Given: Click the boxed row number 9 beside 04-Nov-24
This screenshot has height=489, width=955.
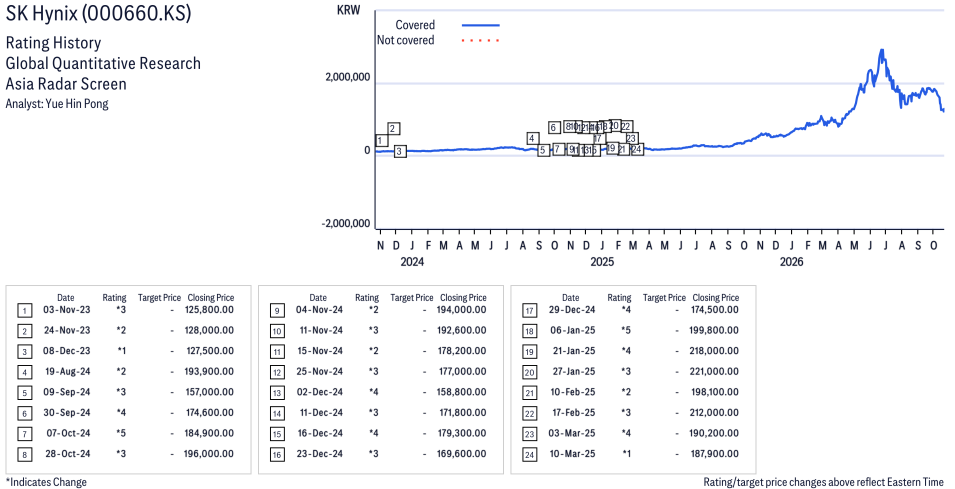Looking at the screenshot, I should click(277, 311).
